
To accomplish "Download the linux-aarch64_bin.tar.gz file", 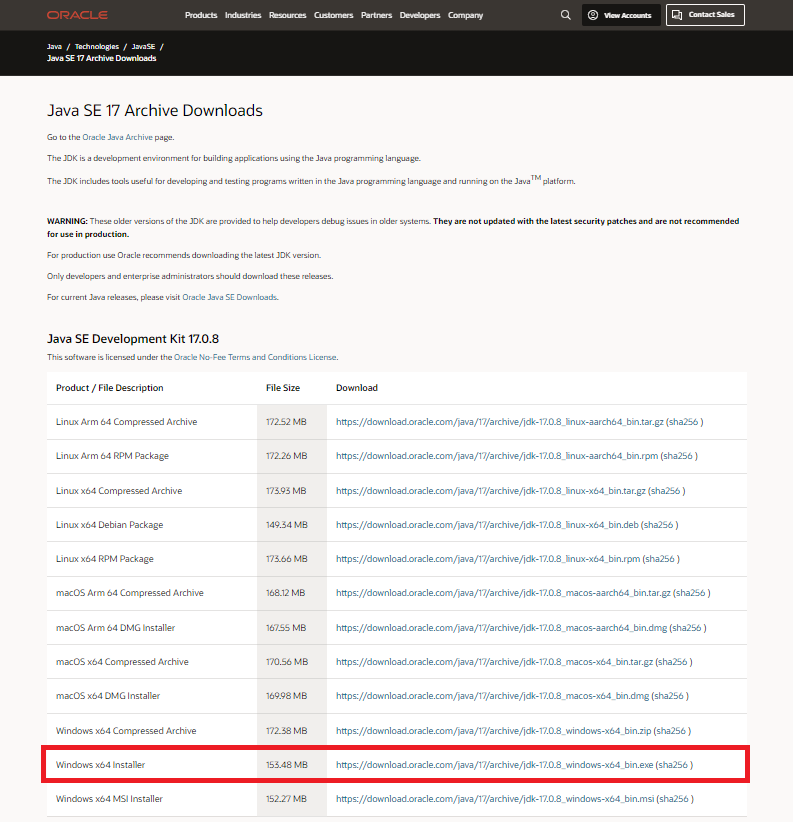I will 499,422.
